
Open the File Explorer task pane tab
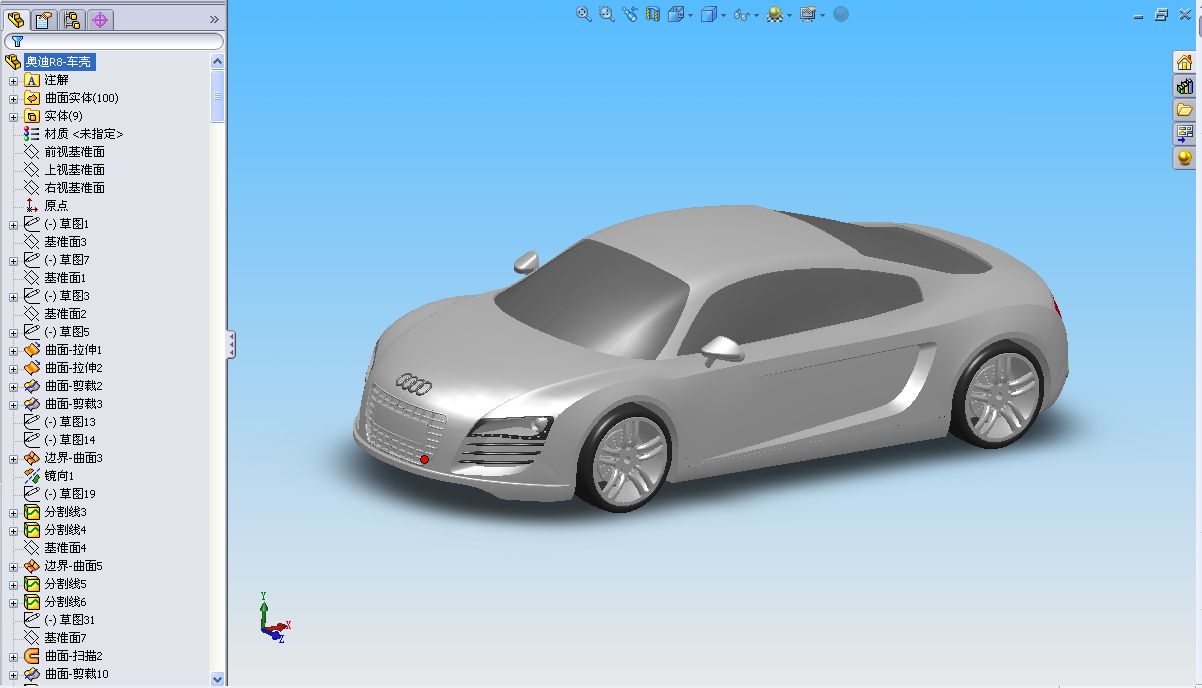coord(1185,110)
